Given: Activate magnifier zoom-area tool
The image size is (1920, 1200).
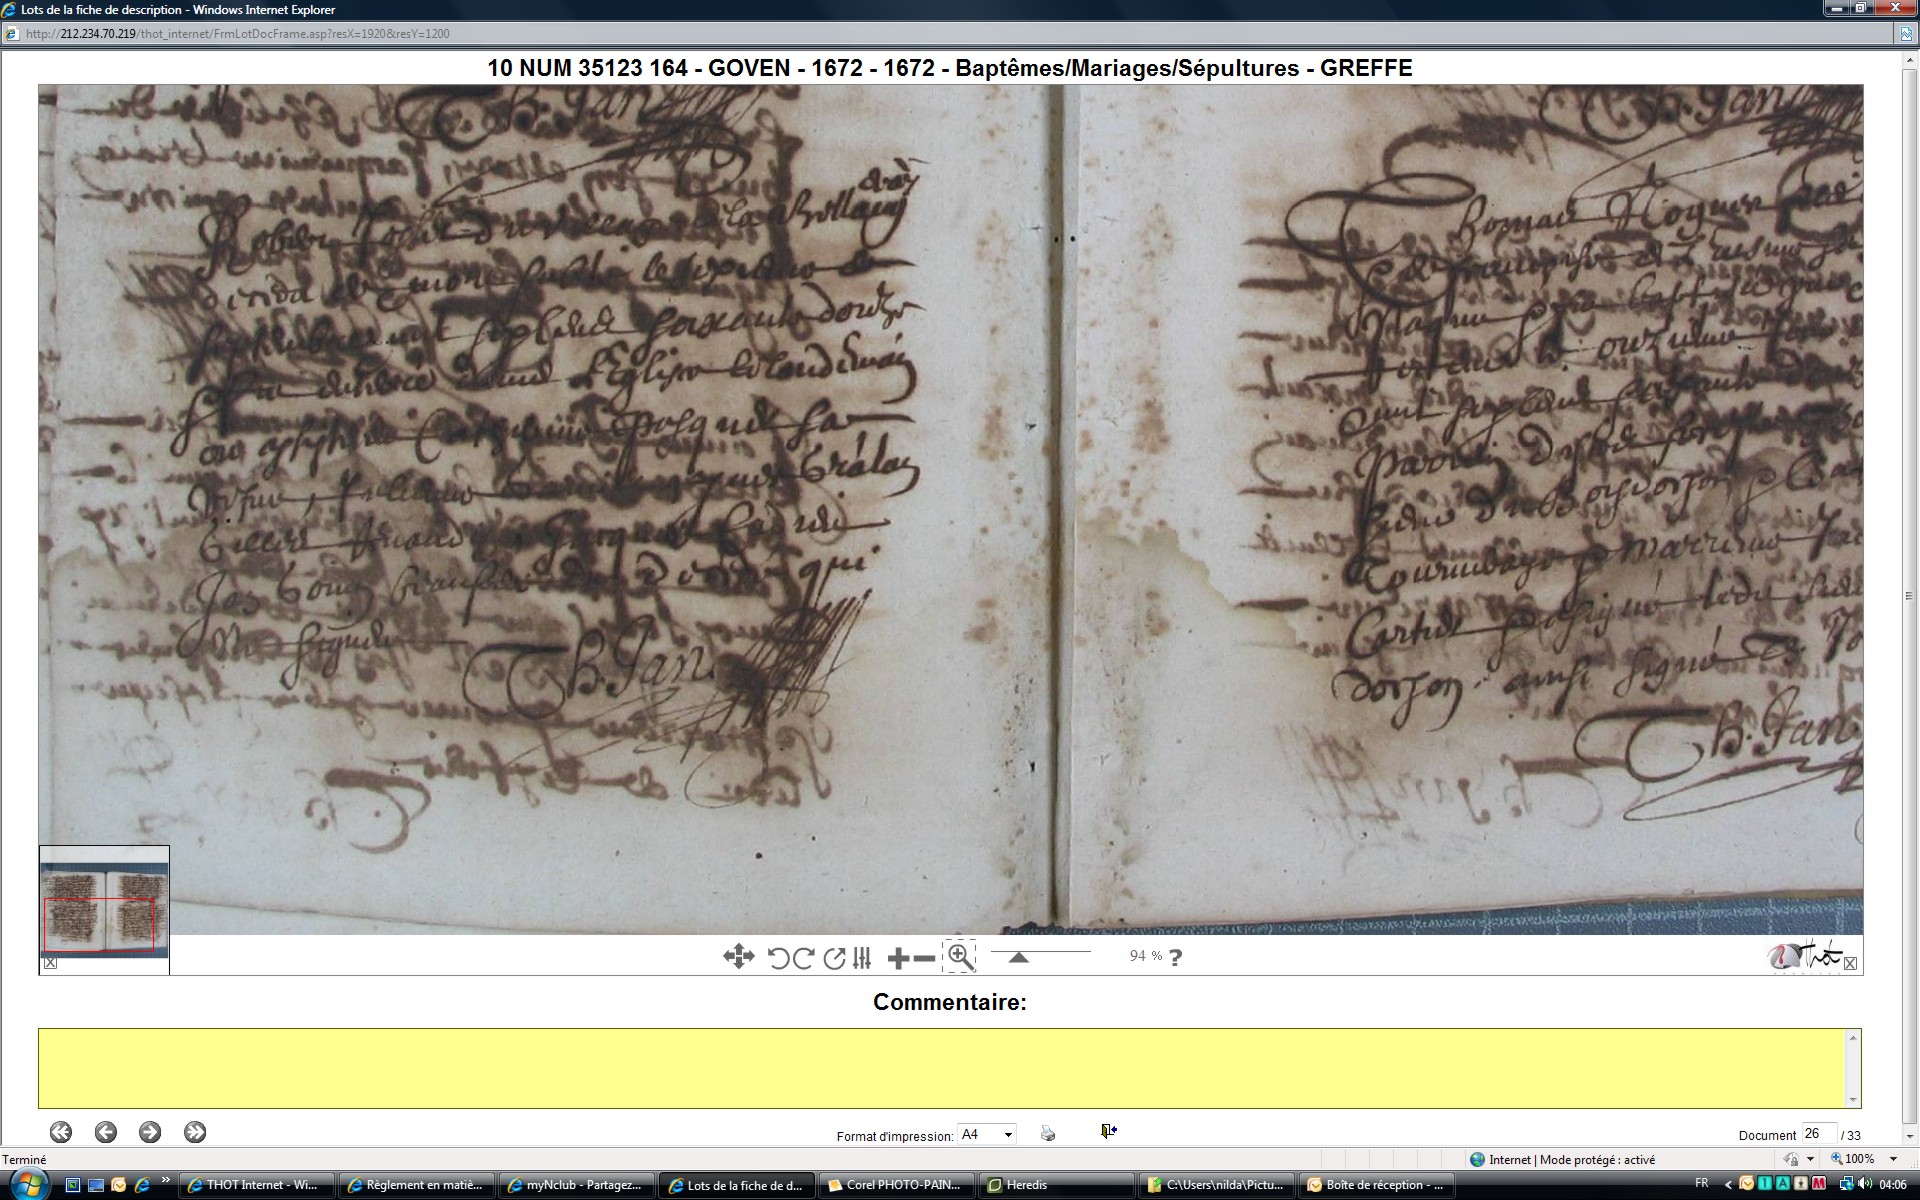Looking at the screenshot, I should pos(959,956).
